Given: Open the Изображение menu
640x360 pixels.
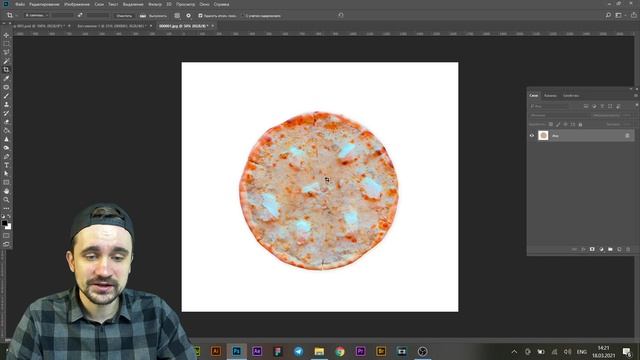Looking at the screenshot, I should [77, 4].
